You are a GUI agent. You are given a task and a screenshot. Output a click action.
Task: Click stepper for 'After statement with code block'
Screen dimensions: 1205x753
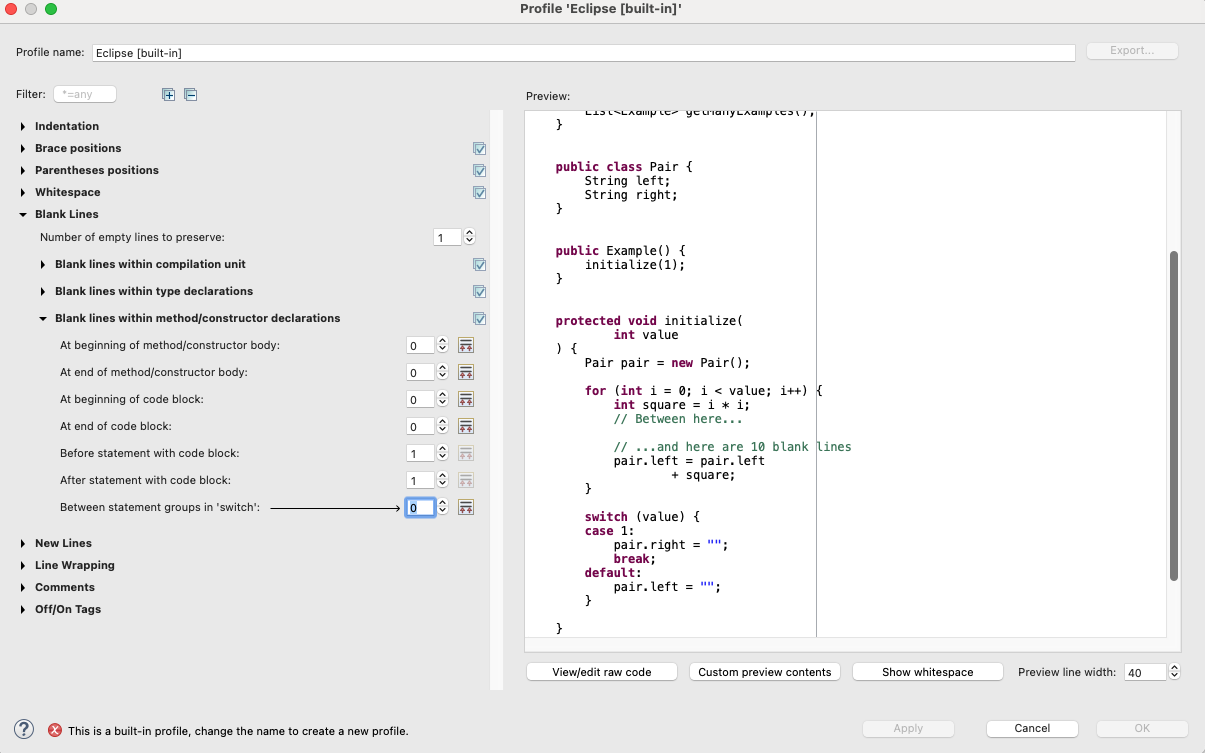tap(443, 480)
